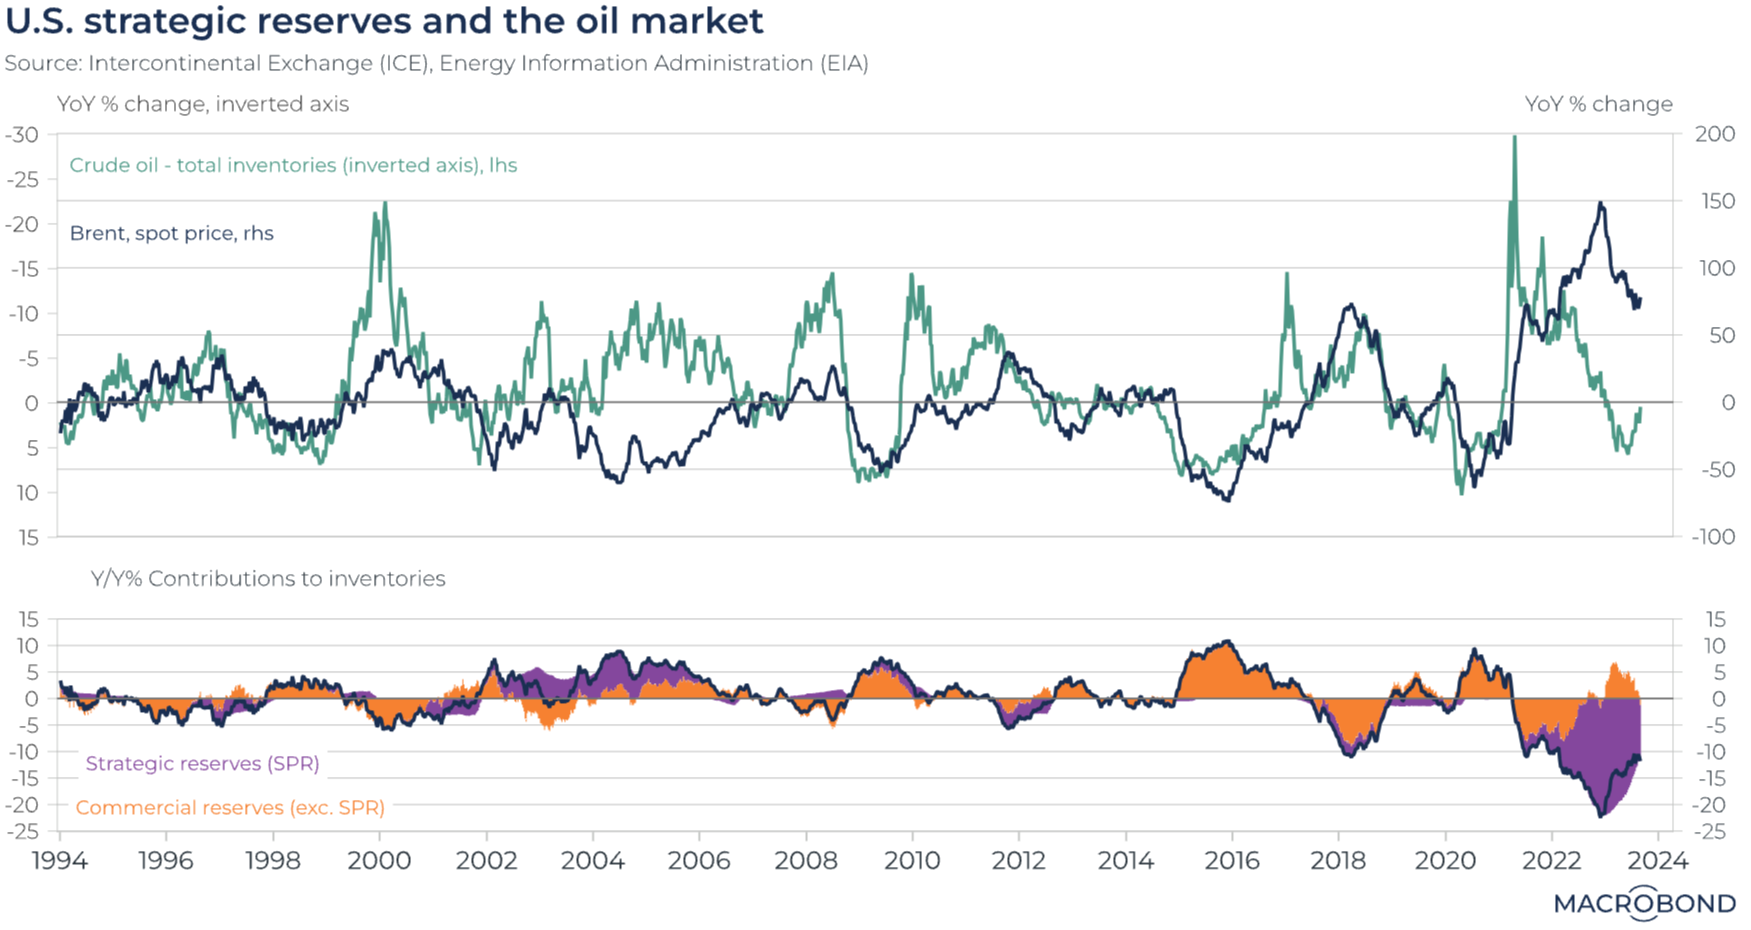
Task: Select the Brent spot price legend label
Action: click(x=171, y=233)
